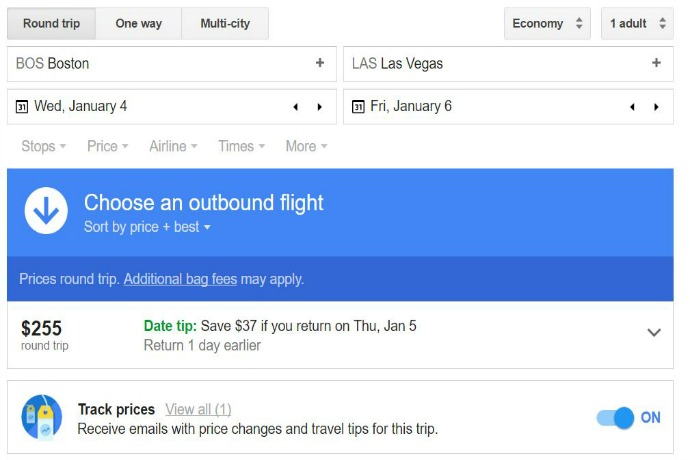Select the Multi-city tab

click(x=225, y=23)
